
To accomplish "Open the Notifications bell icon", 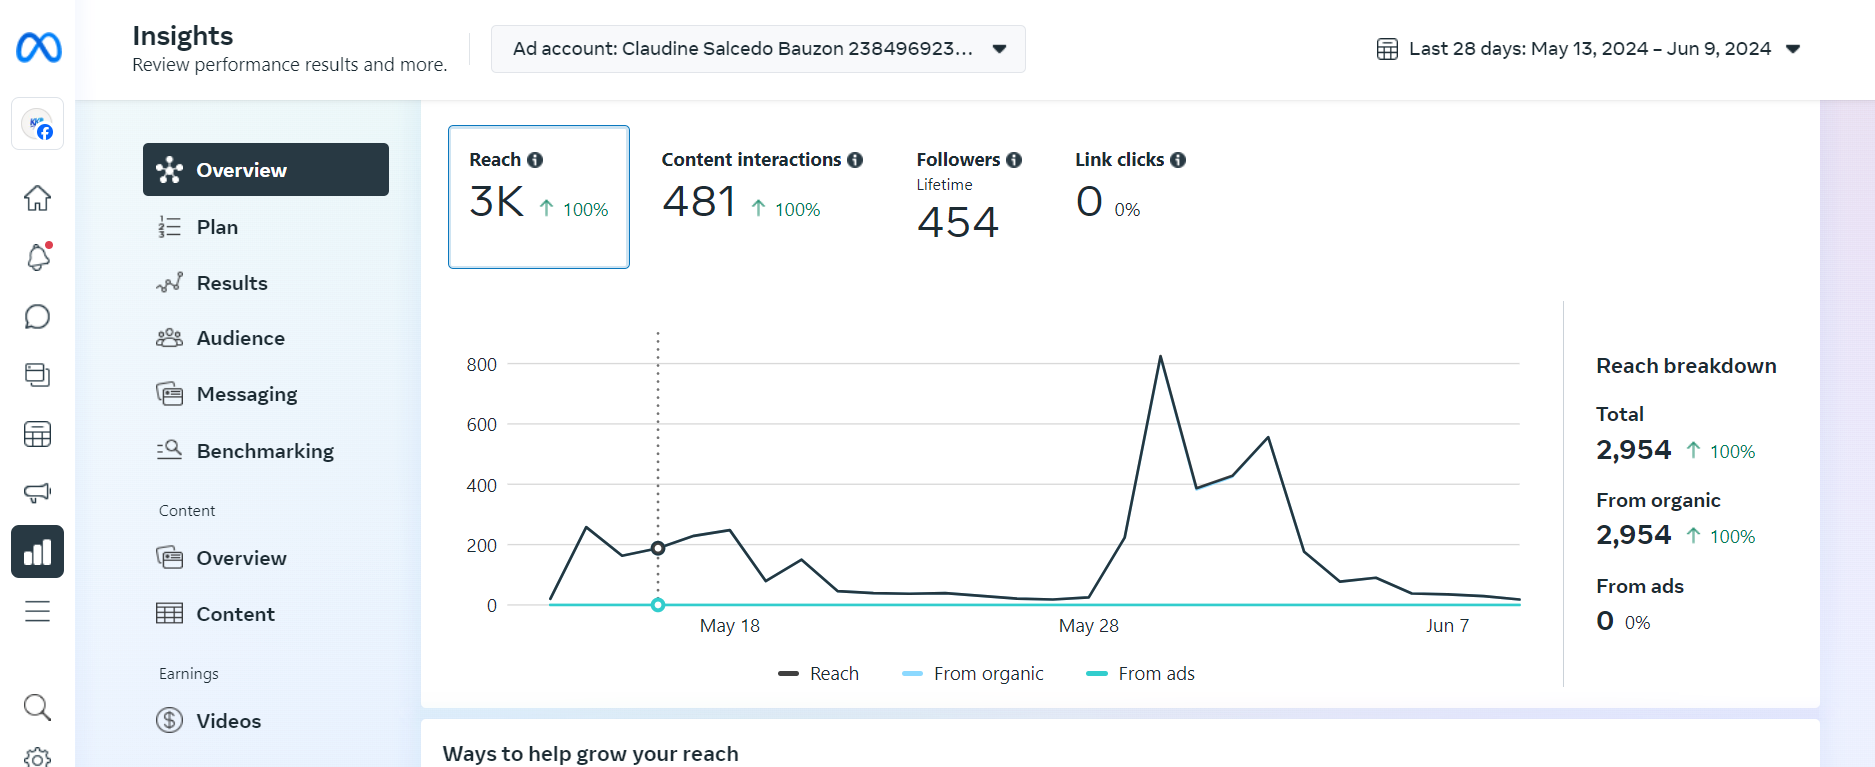I will 38,257.
